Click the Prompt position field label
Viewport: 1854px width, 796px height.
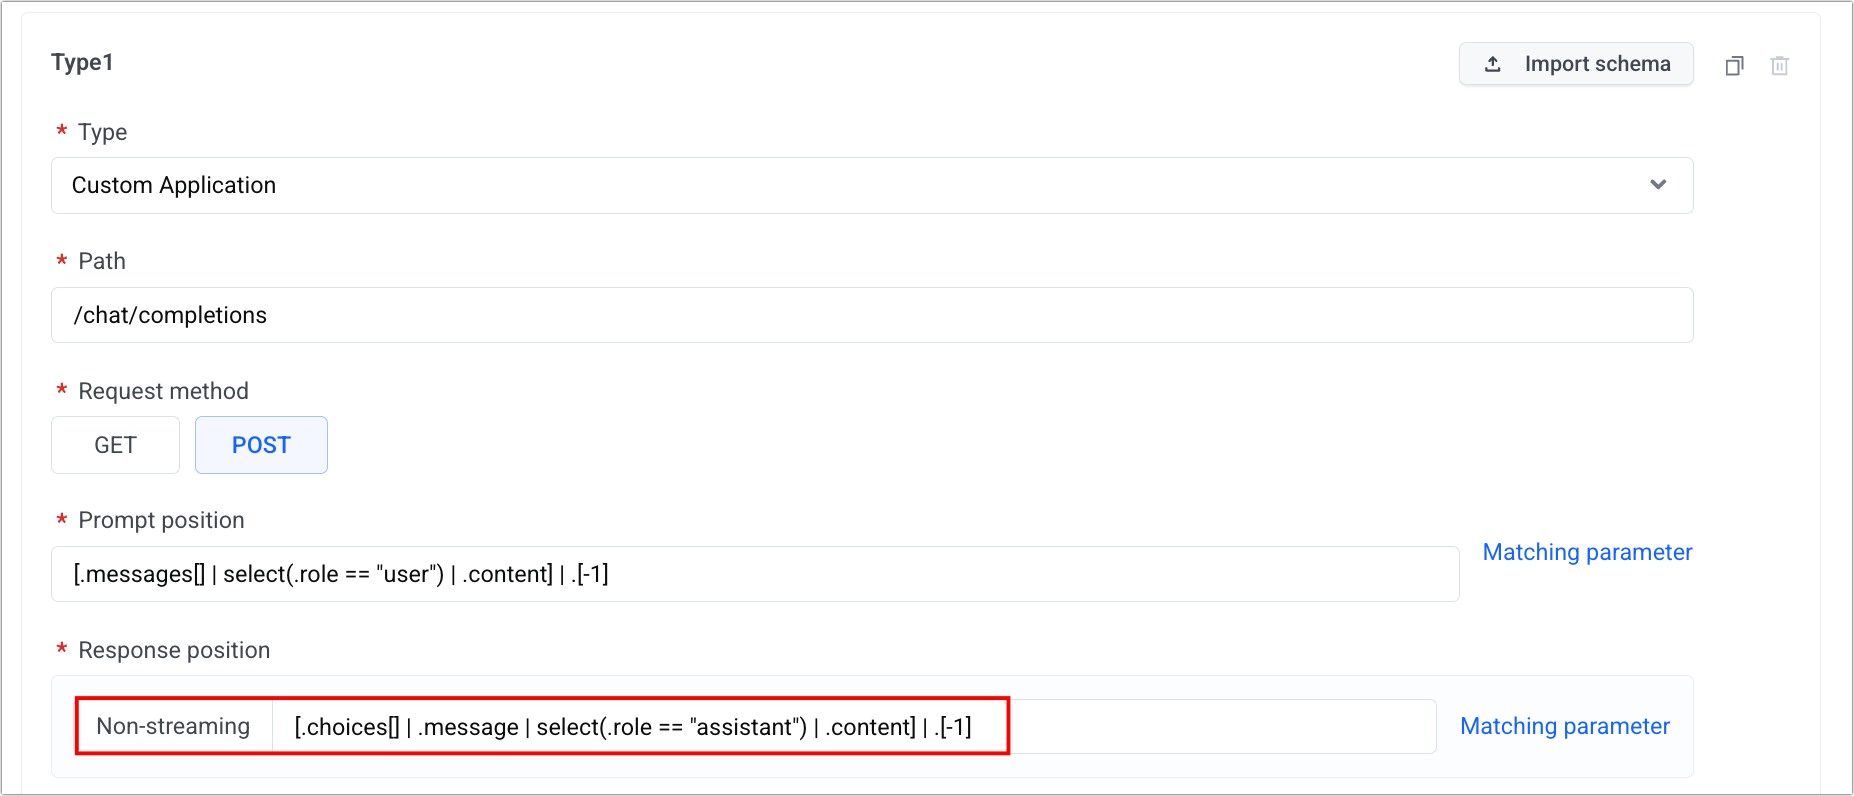[161, 520]
